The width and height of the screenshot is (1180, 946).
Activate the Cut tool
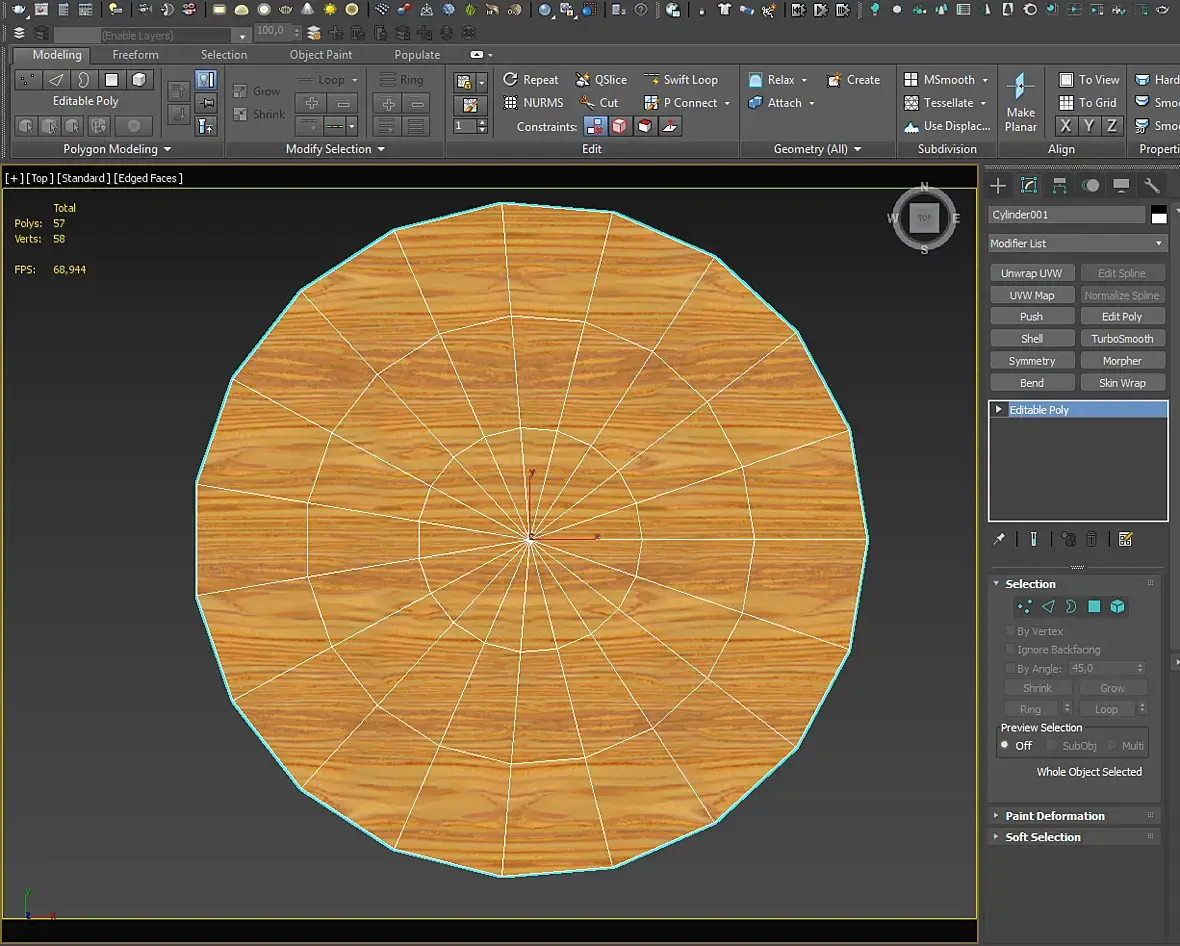point(598,102)
